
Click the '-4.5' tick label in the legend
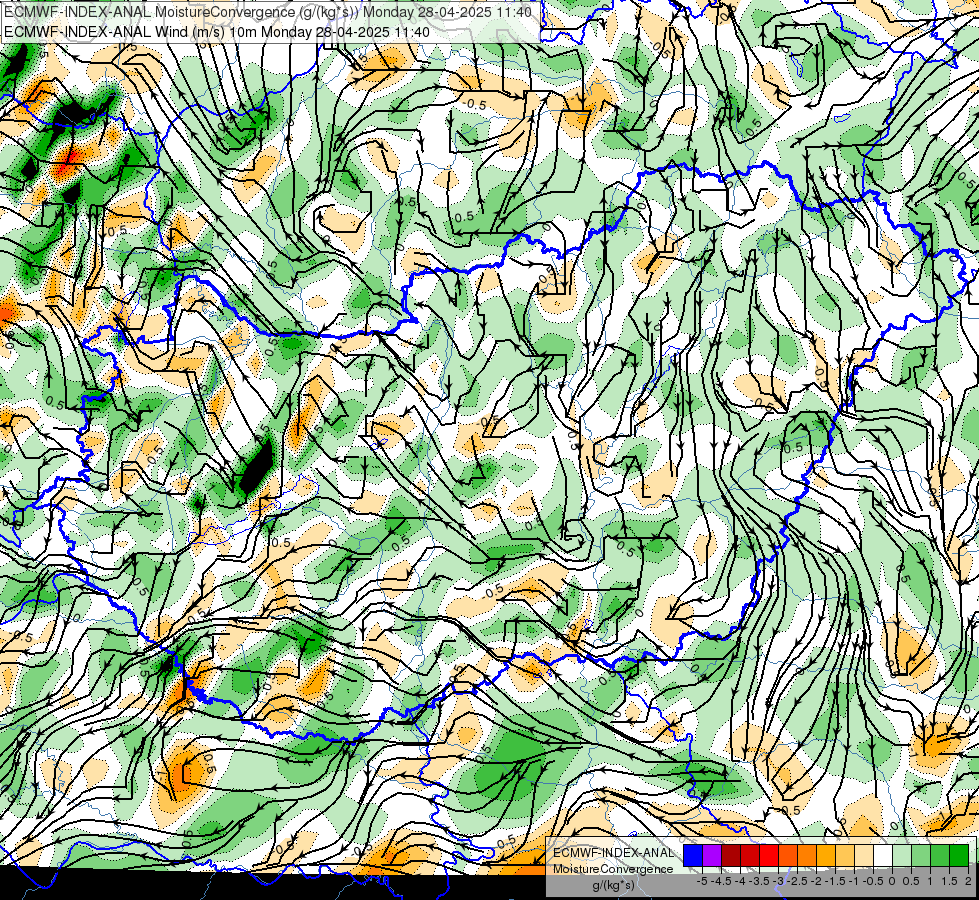coord(721,881)
